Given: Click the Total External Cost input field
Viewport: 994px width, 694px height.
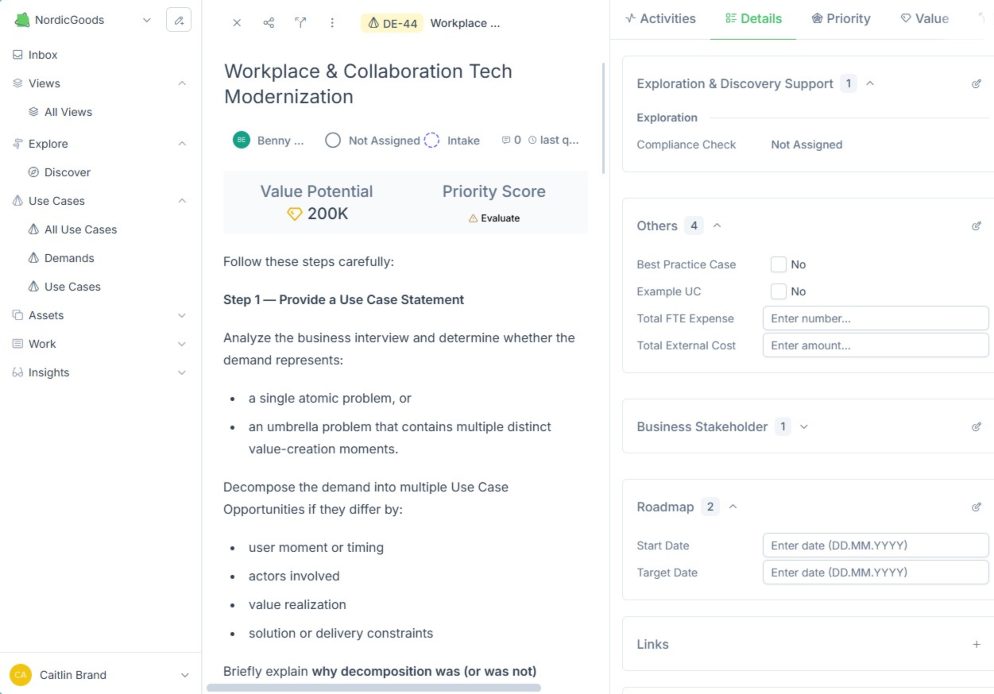Looking at the screenshot, I should [x=875, y=345].
